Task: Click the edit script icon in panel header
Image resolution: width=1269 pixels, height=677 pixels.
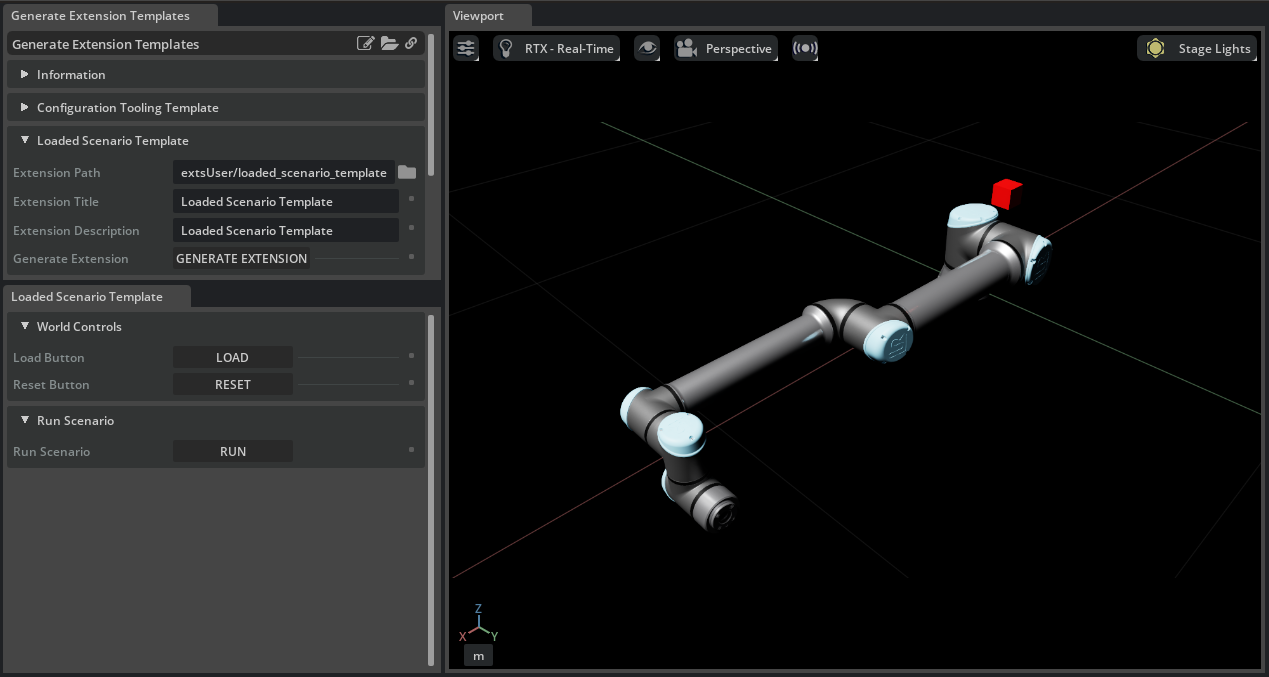Action: (366, 44)
